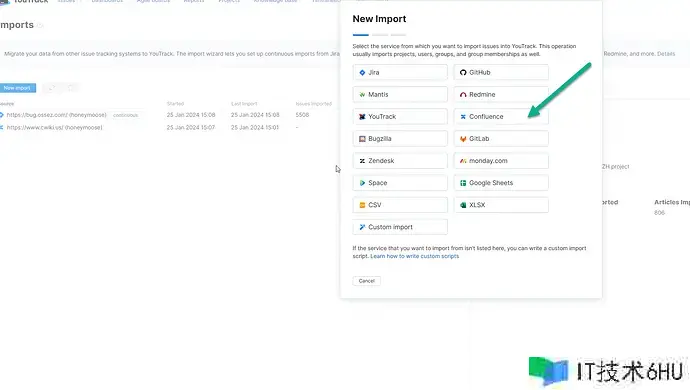Viewport: 690px width, 390px height.
Task: Click the New Import dialog title
Action: coord(379,19)
